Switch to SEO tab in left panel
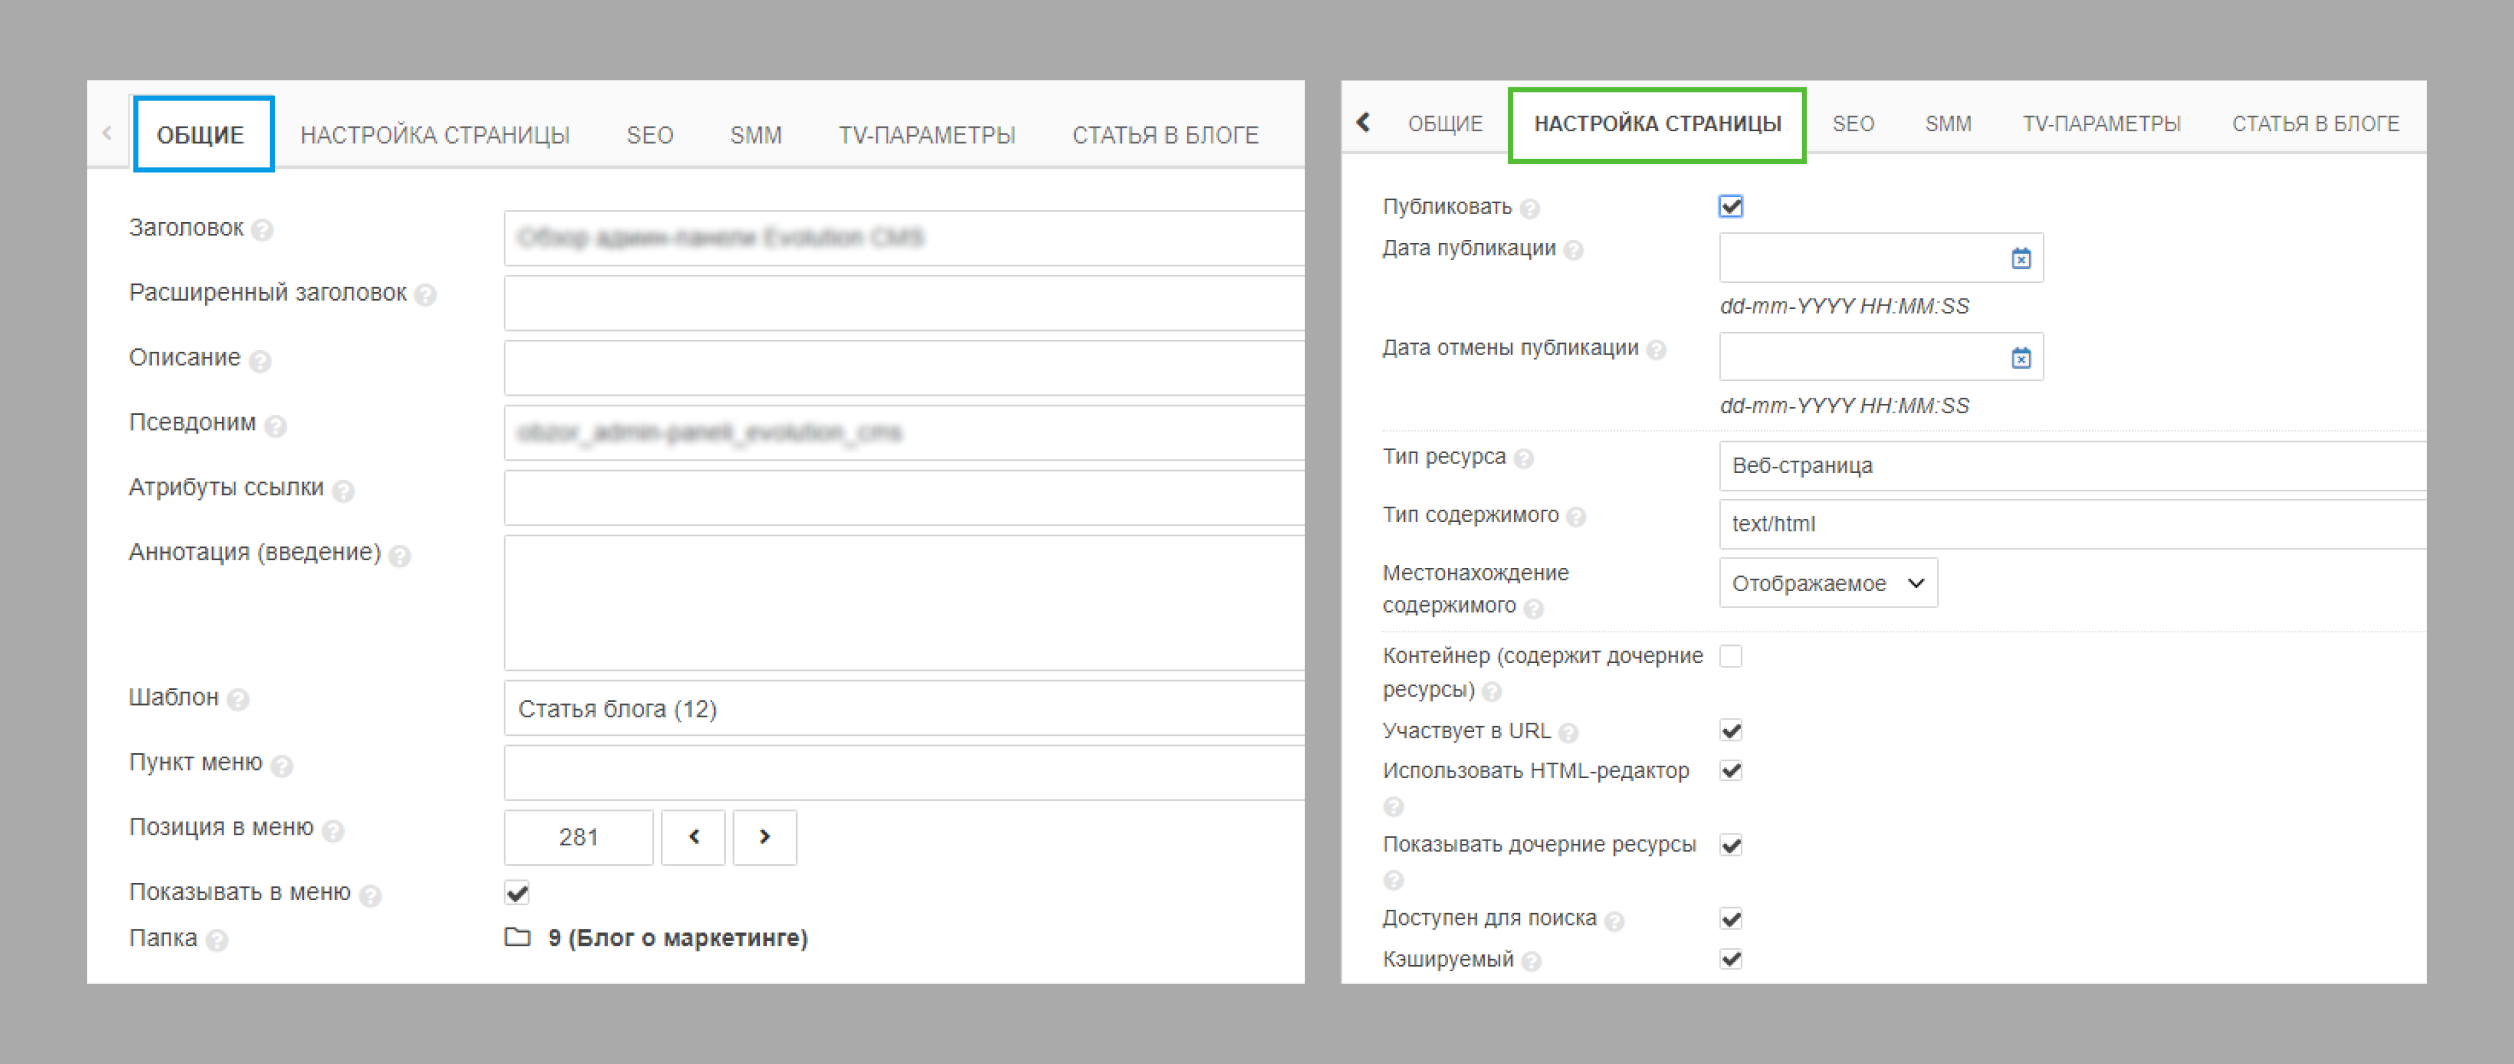The width and height of the screenshot is (2514, 1064). tap(649, 135)
